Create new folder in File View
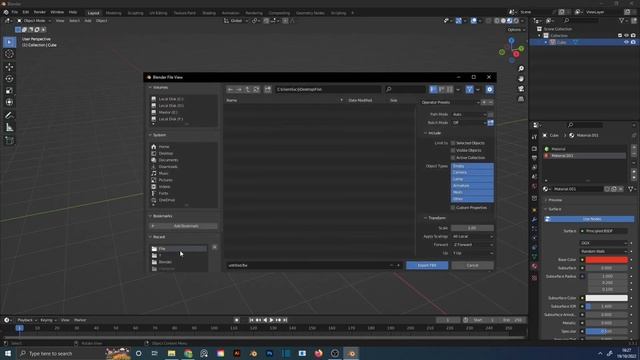 click(268, 89)
